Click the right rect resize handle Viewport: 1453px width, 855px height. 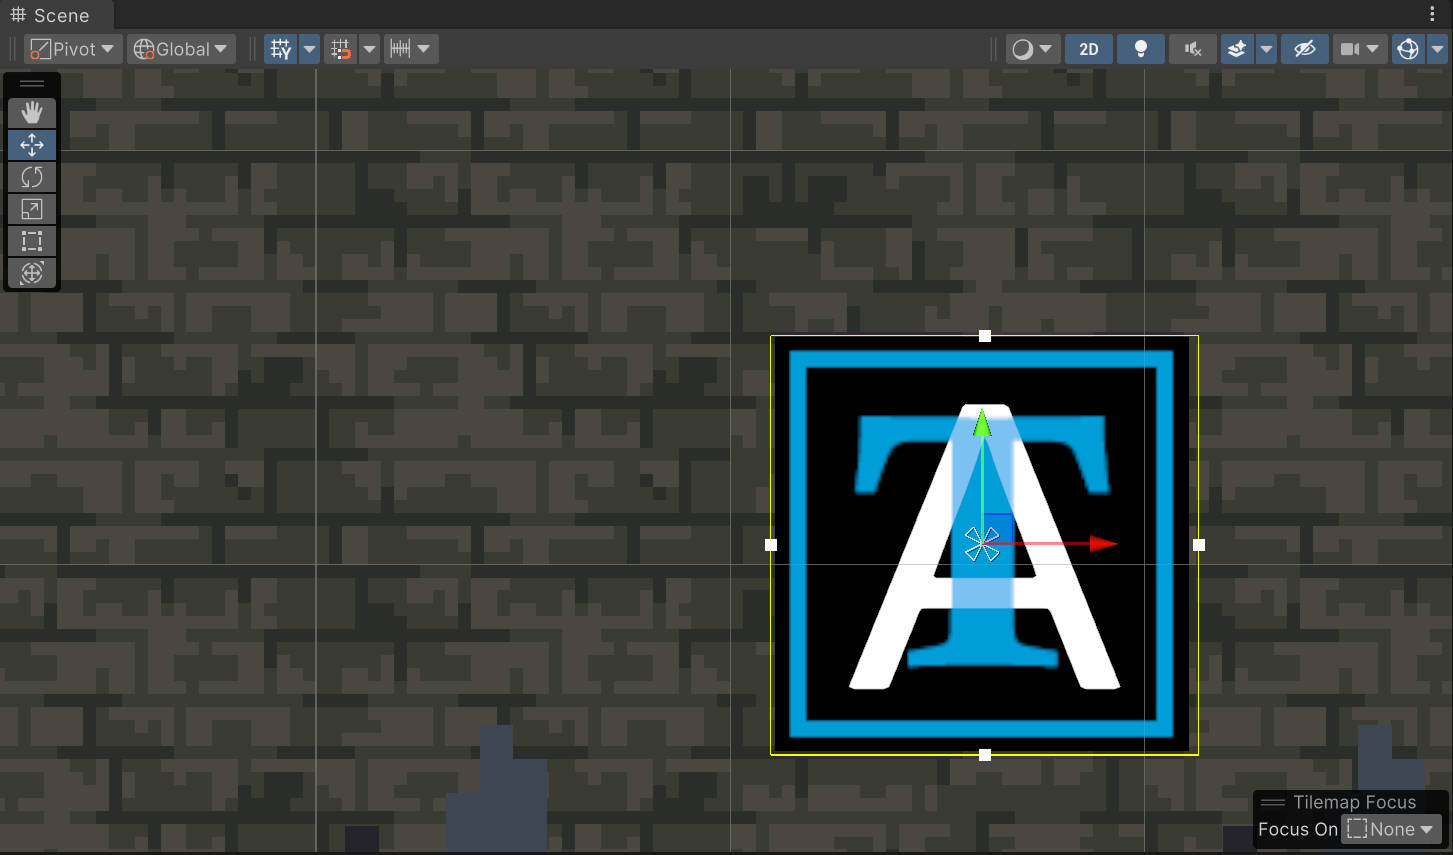tap(1199, 545)
